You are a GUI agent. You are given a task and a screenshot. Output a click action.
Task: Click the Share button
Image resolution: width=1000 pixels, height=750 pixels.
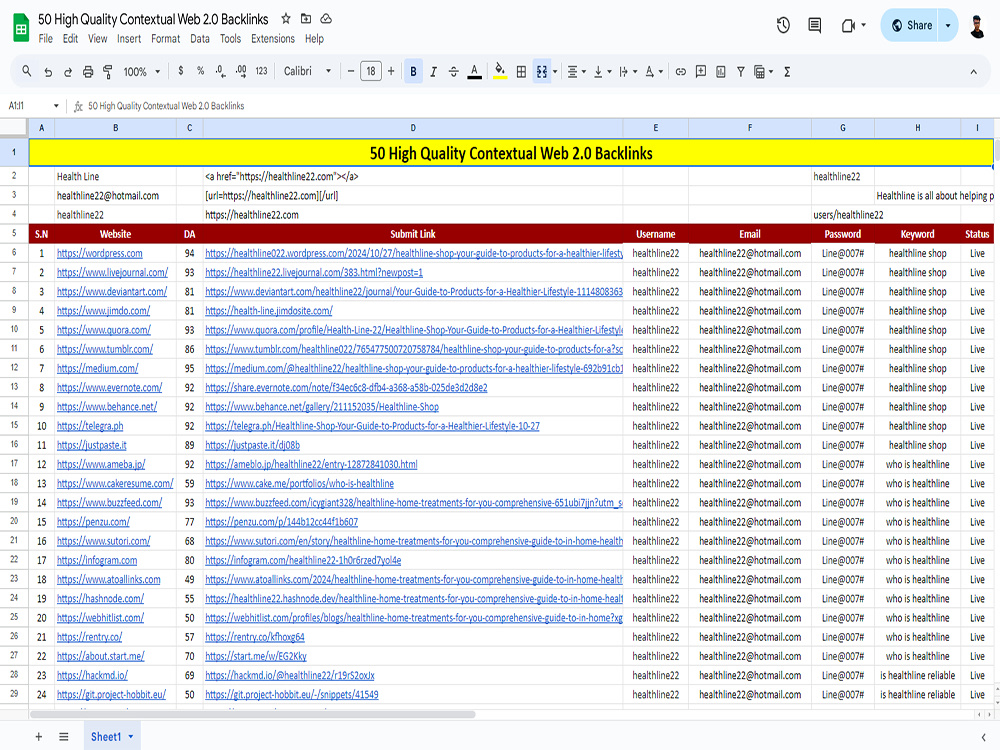coord(910,26)
